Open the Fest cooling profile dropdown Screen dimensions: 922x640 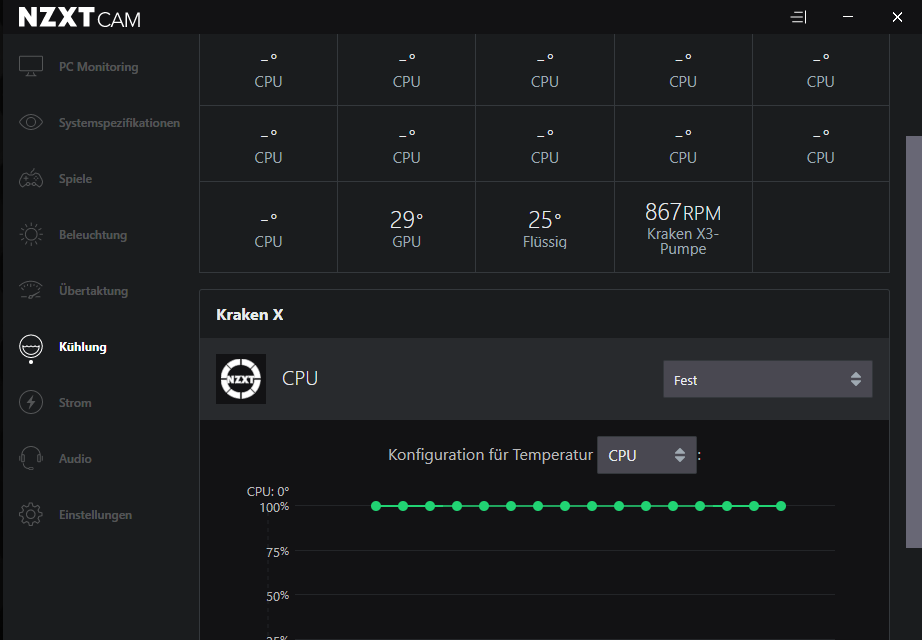(767, 379)
